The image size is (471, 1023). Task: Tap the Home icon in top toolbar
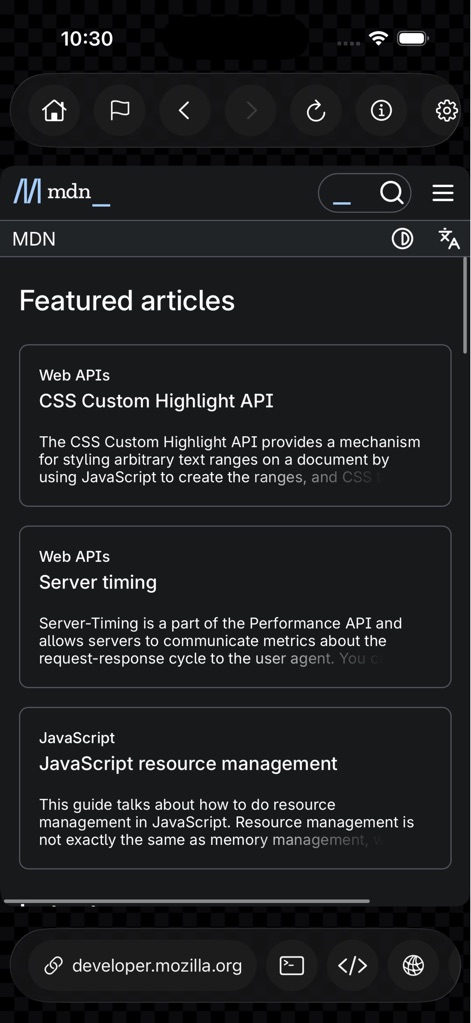coord(54,111)
